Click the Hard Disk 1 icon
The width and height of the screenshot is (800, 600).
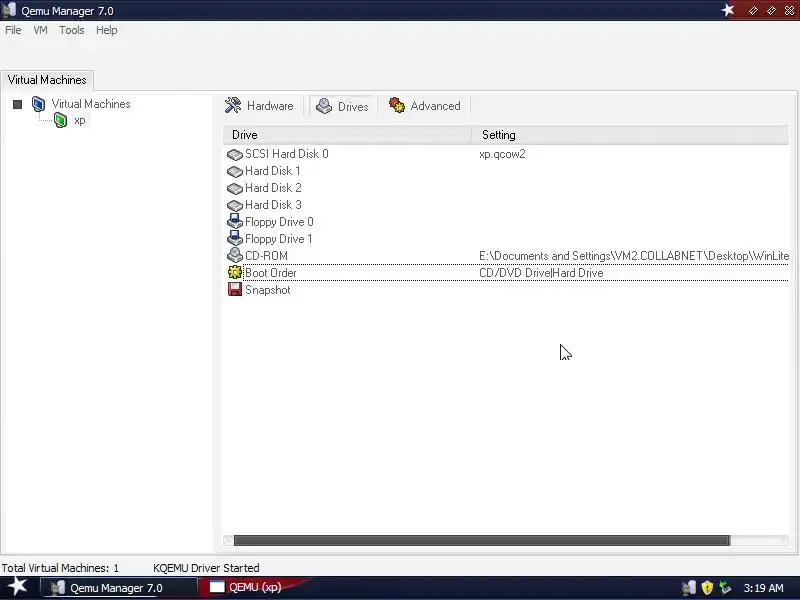coord(235,171)
